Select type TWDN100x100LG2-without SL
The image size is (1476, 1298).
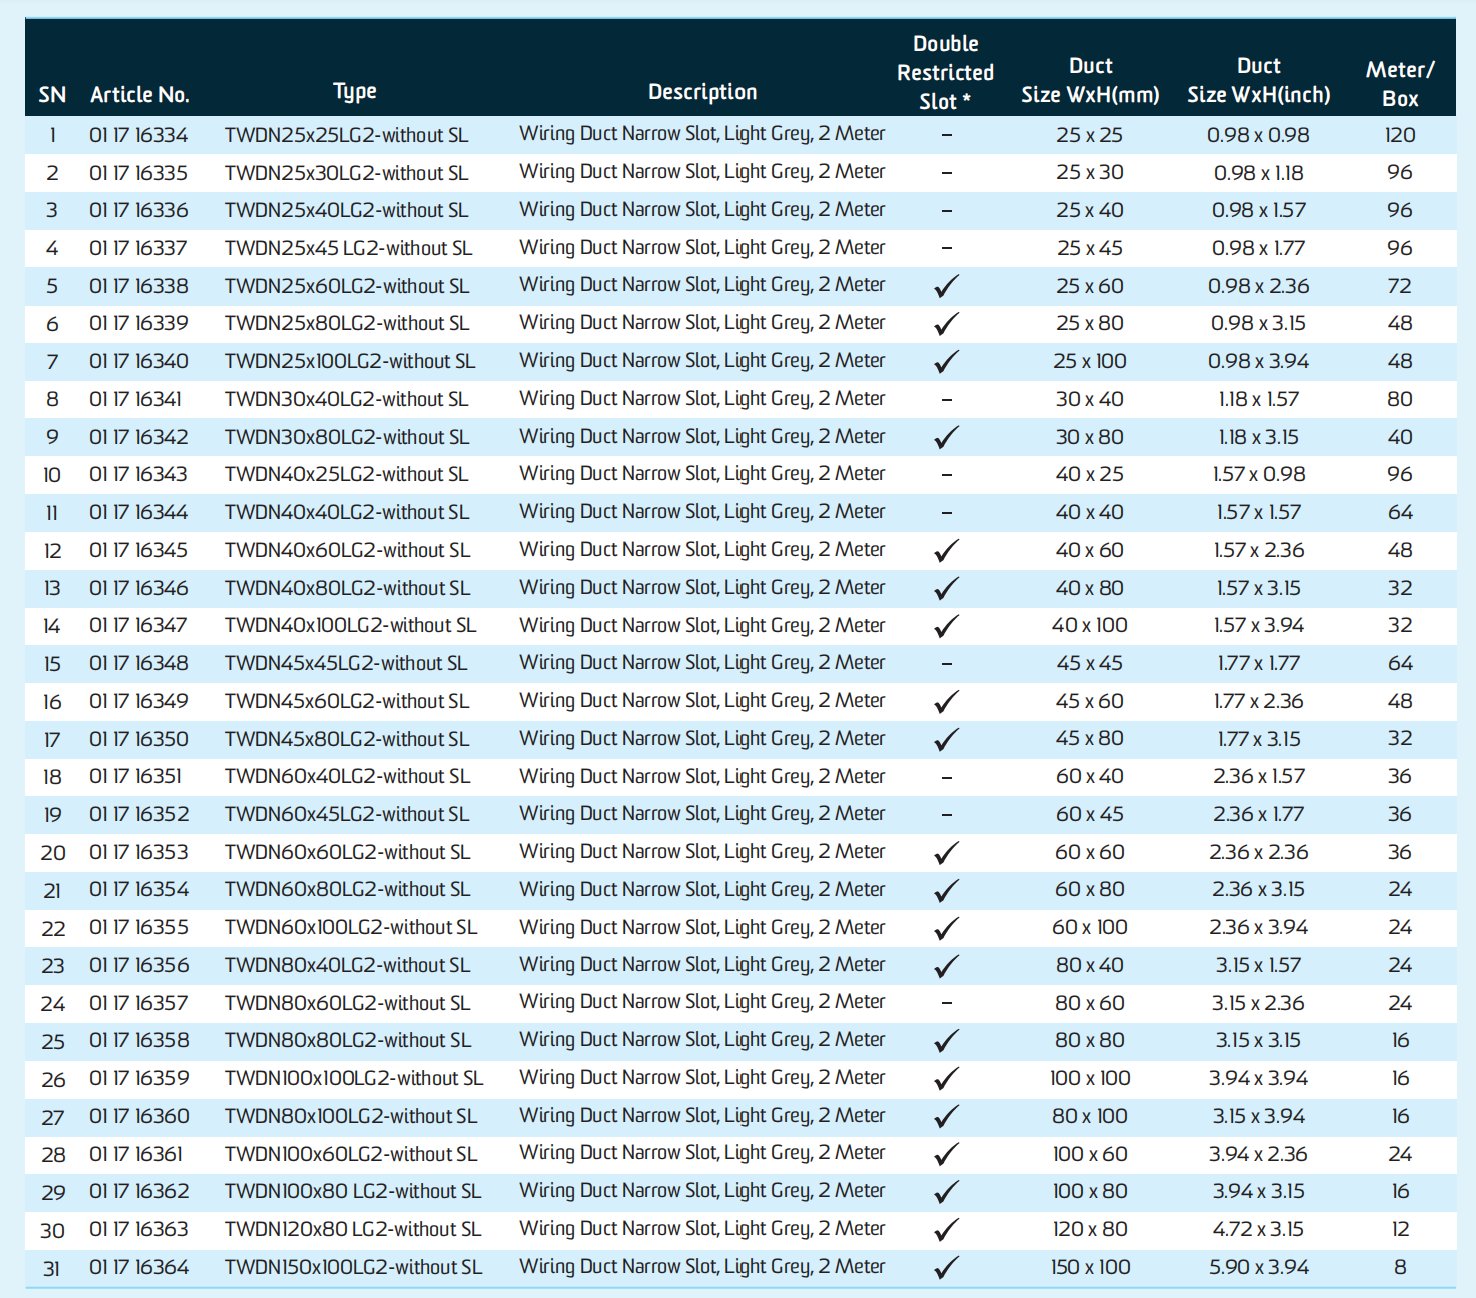(x=354, y=1078)
